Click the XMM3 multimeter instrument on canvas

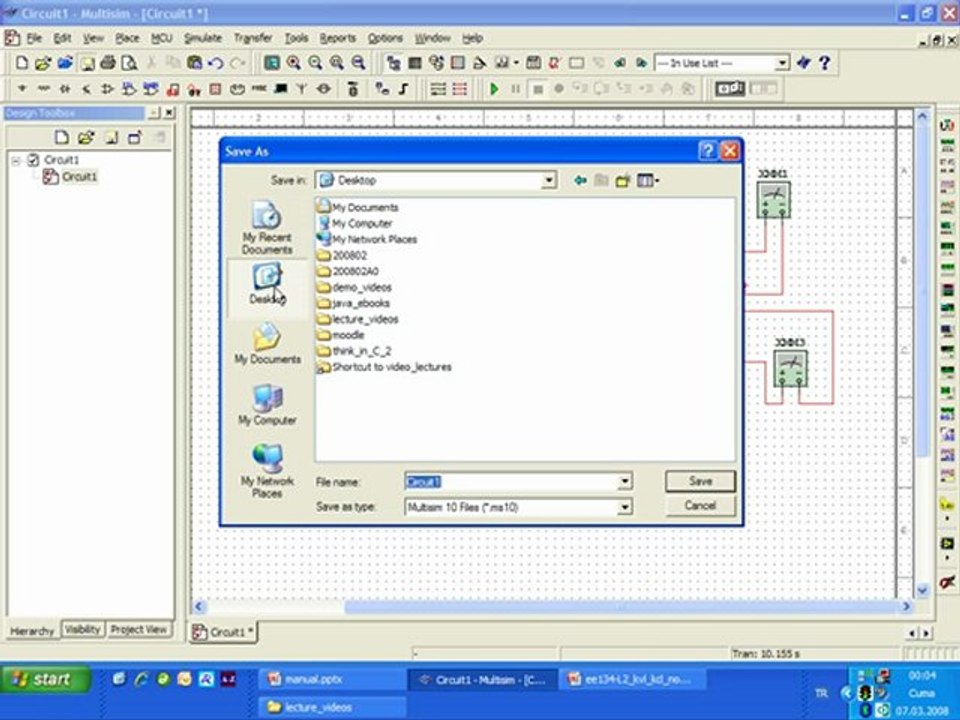(x=790, y=368)
